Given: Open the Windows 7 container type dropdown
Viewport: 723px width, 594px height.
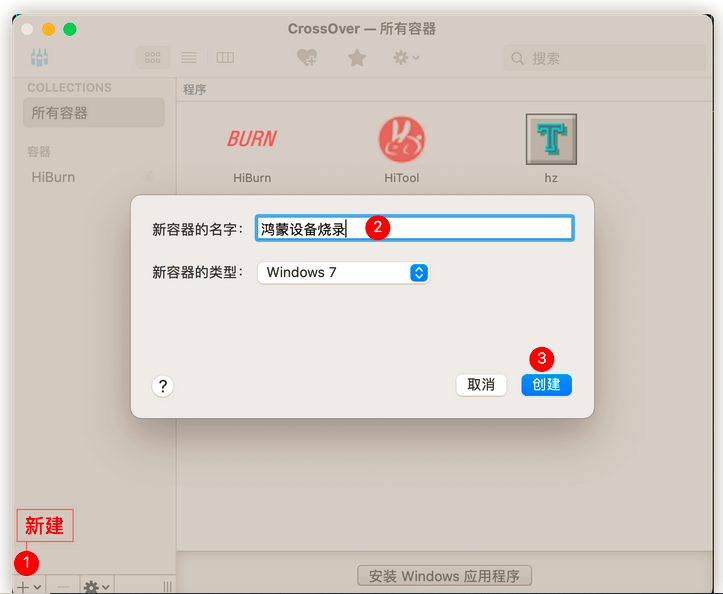Looking at the screenshot, I should click(x=344, y=273).
